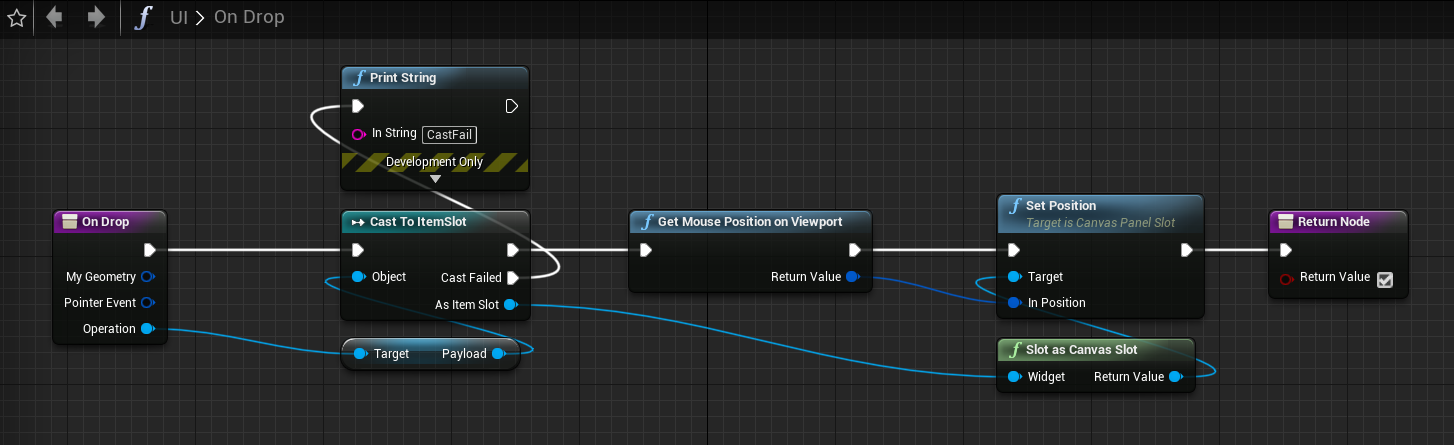This screenshot has width=1454, height=445.
Task: Select the Cast To ItemSlot node title
Action: pos(418,221)
